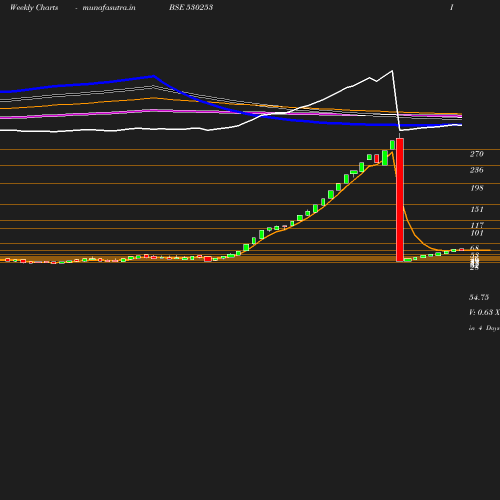Click the 270 price level label

coord(477,154)
